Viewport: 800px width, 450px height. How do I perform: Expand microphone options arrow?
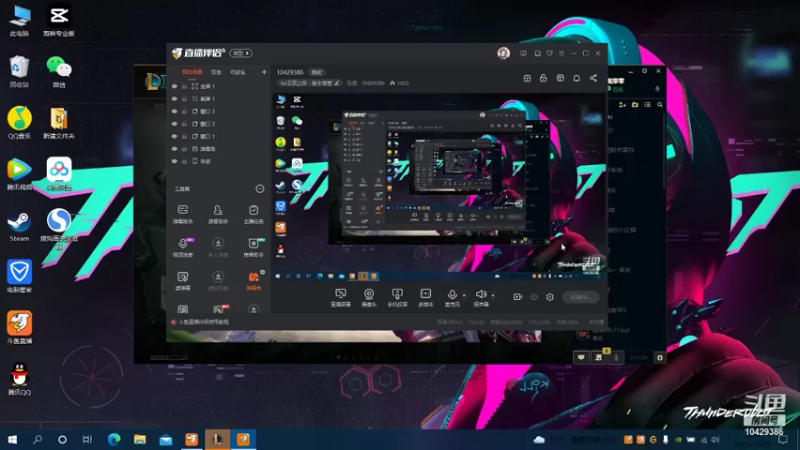(x=464, y=295)
